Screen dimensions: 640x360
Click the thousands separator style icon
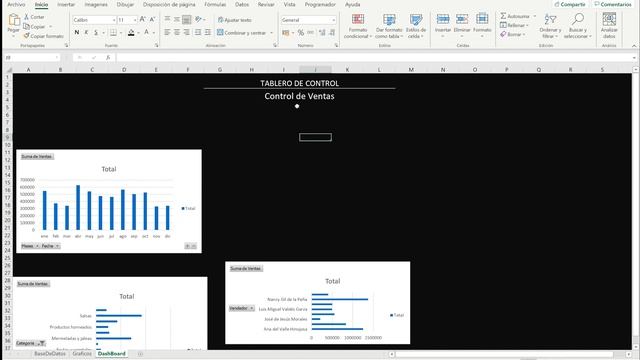click(311, 33)
